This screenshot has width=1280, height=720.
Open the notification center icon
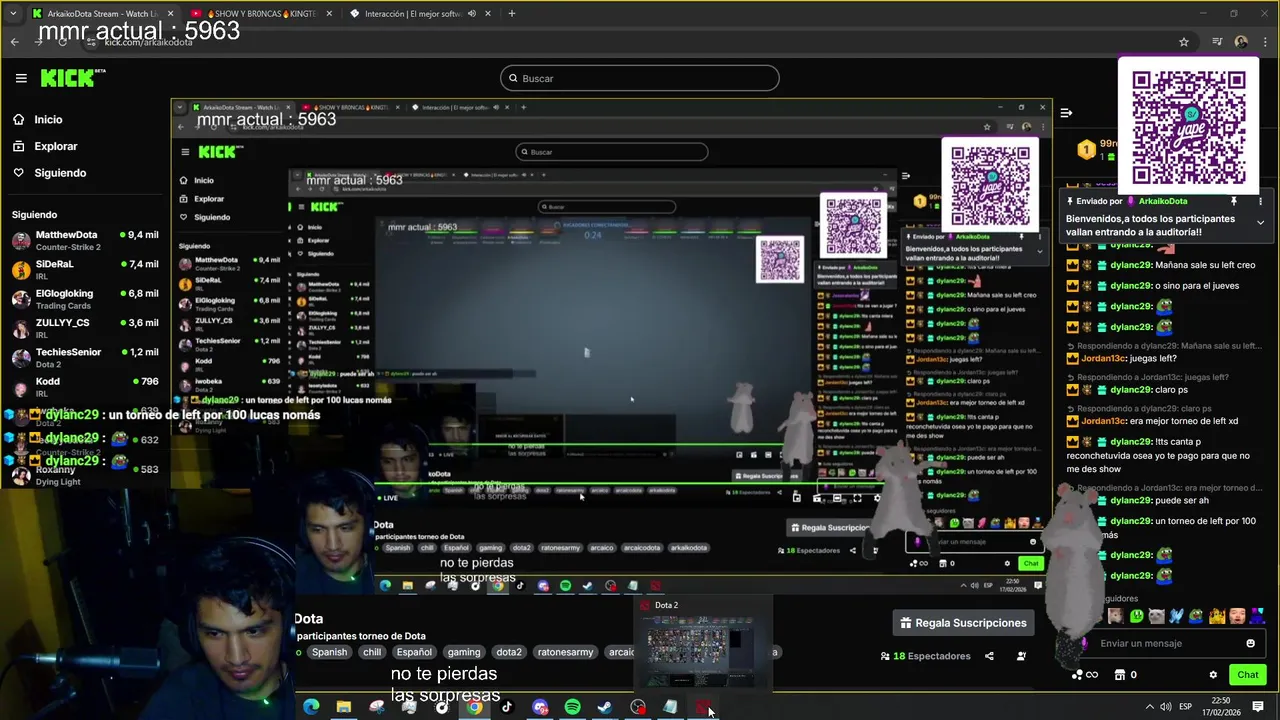point(1258,707)
